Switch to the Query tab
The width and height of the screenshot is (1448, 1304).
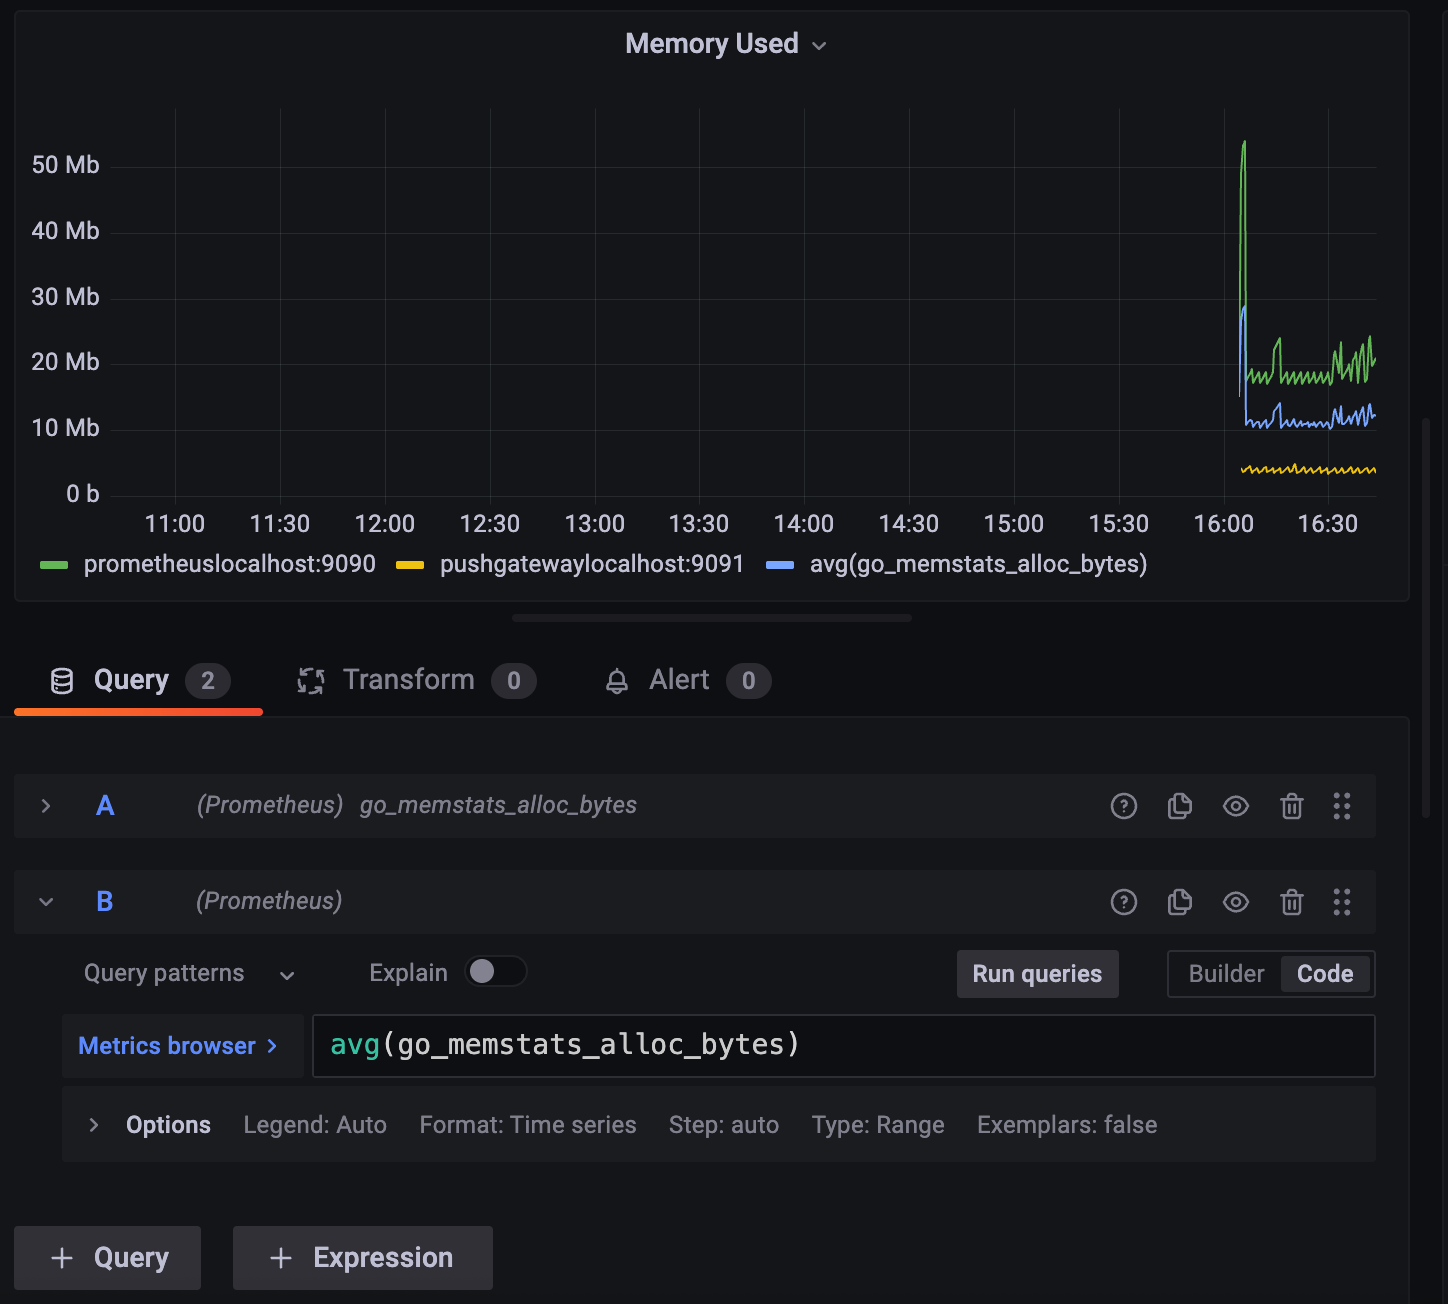point(139,681)
